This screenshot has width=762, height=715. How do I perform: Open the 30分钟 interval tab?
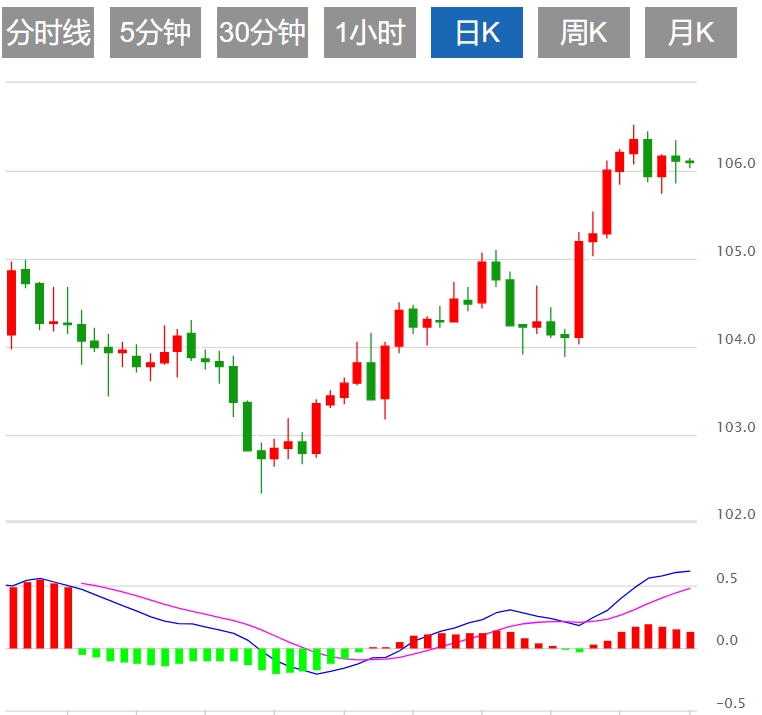click(262, 33)
